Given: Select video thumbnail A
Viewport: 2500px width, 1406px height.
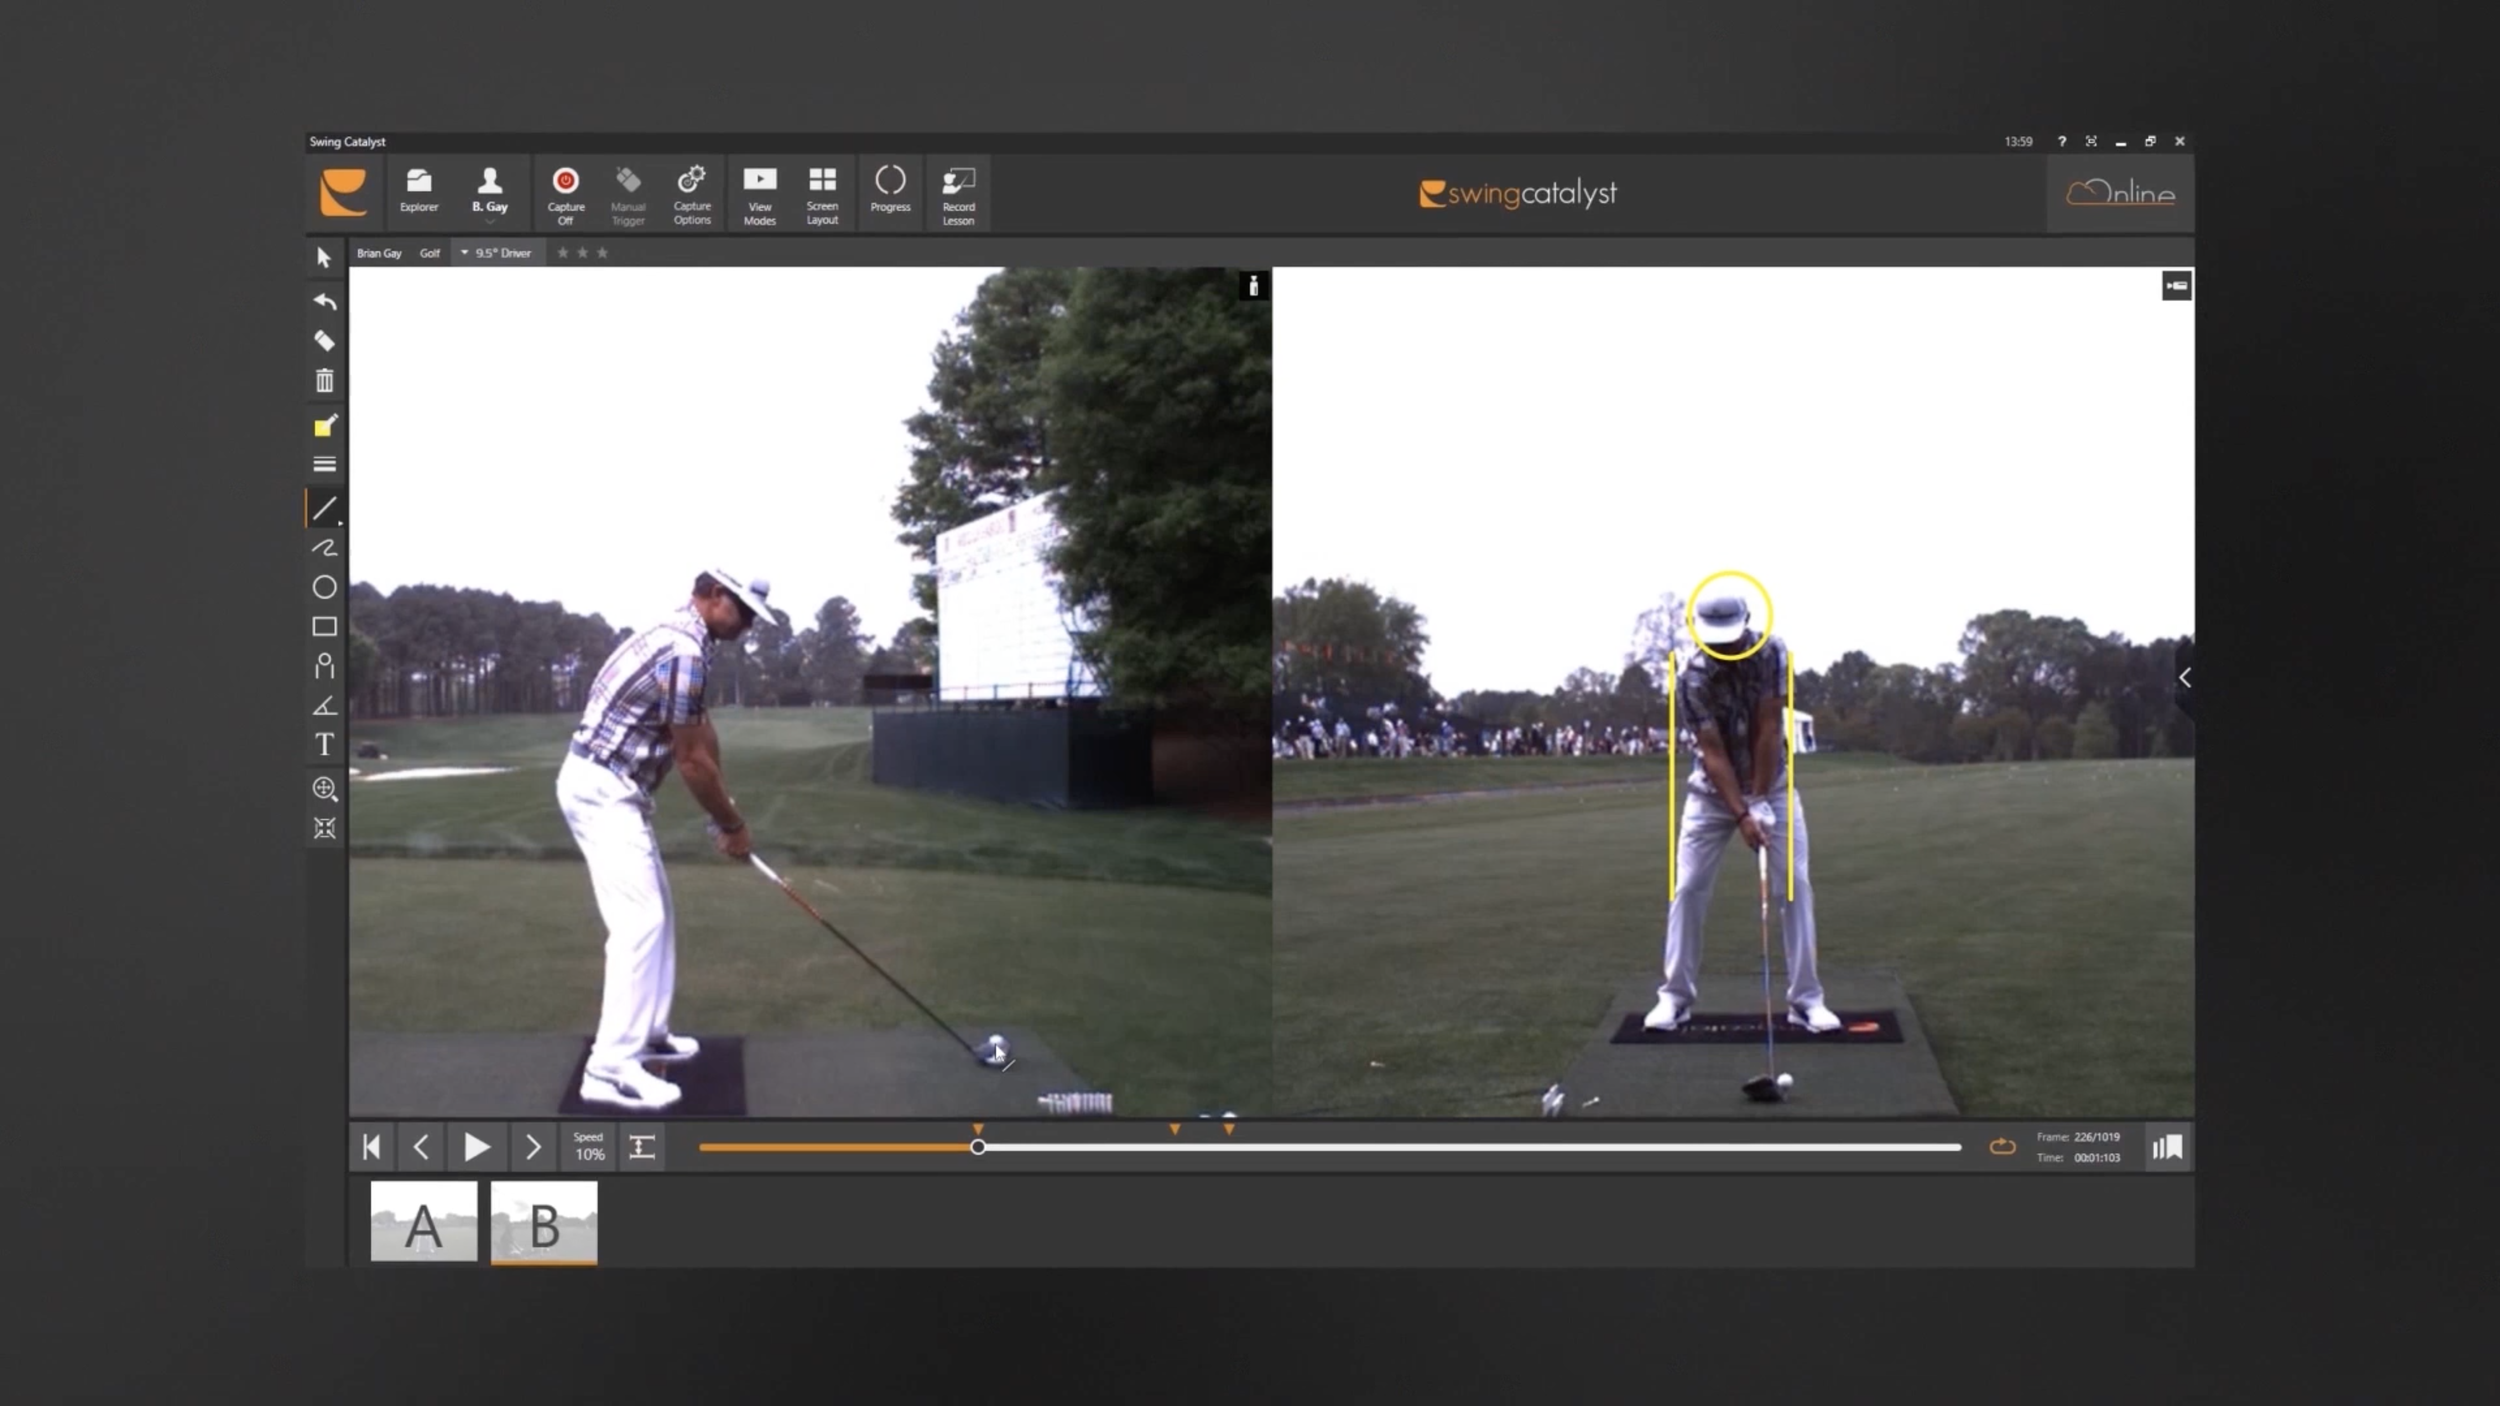Looking at the screenshot, I should pos(423,1221).
